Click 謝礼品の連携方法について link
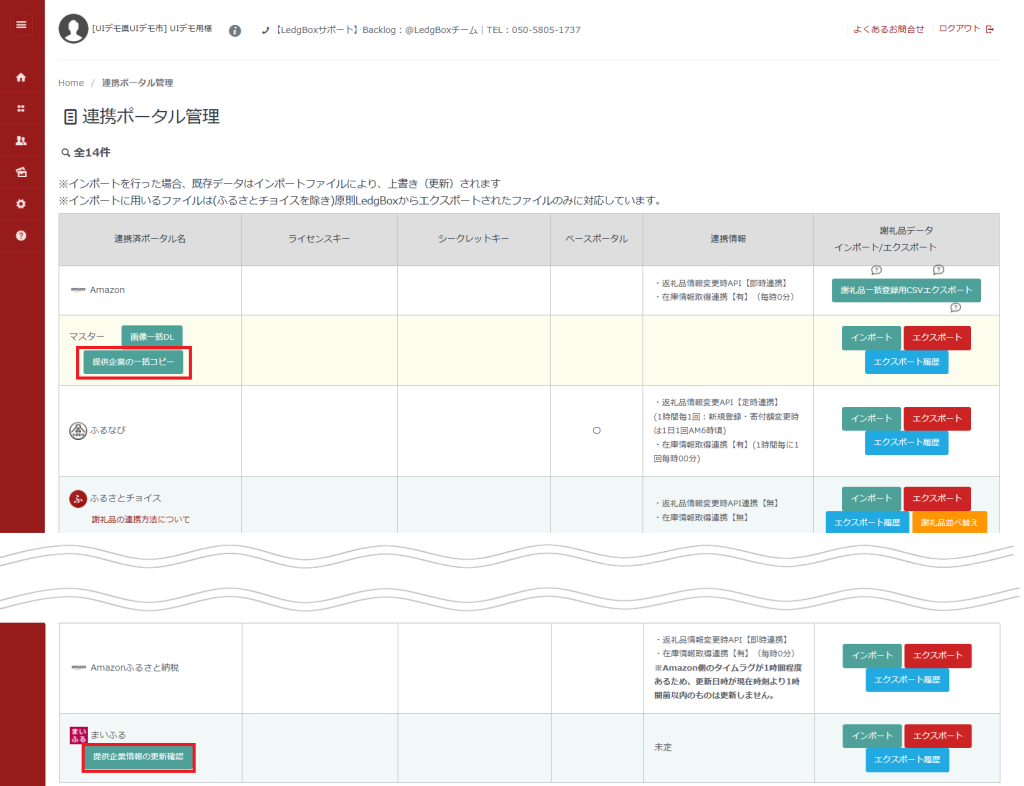Viewport: 1024px width, 786px height. coord(140,520)
